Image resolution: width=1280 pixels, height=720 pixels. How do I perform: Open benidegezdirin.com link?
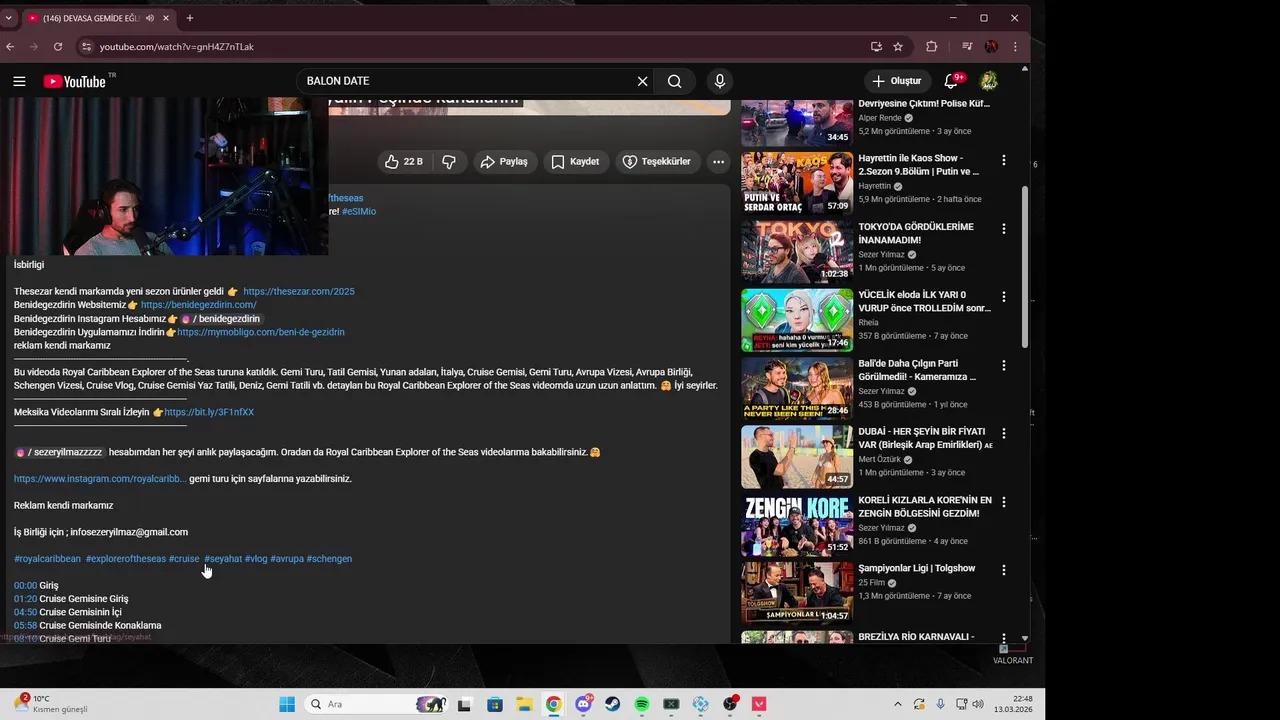click(x=199, y=305)
